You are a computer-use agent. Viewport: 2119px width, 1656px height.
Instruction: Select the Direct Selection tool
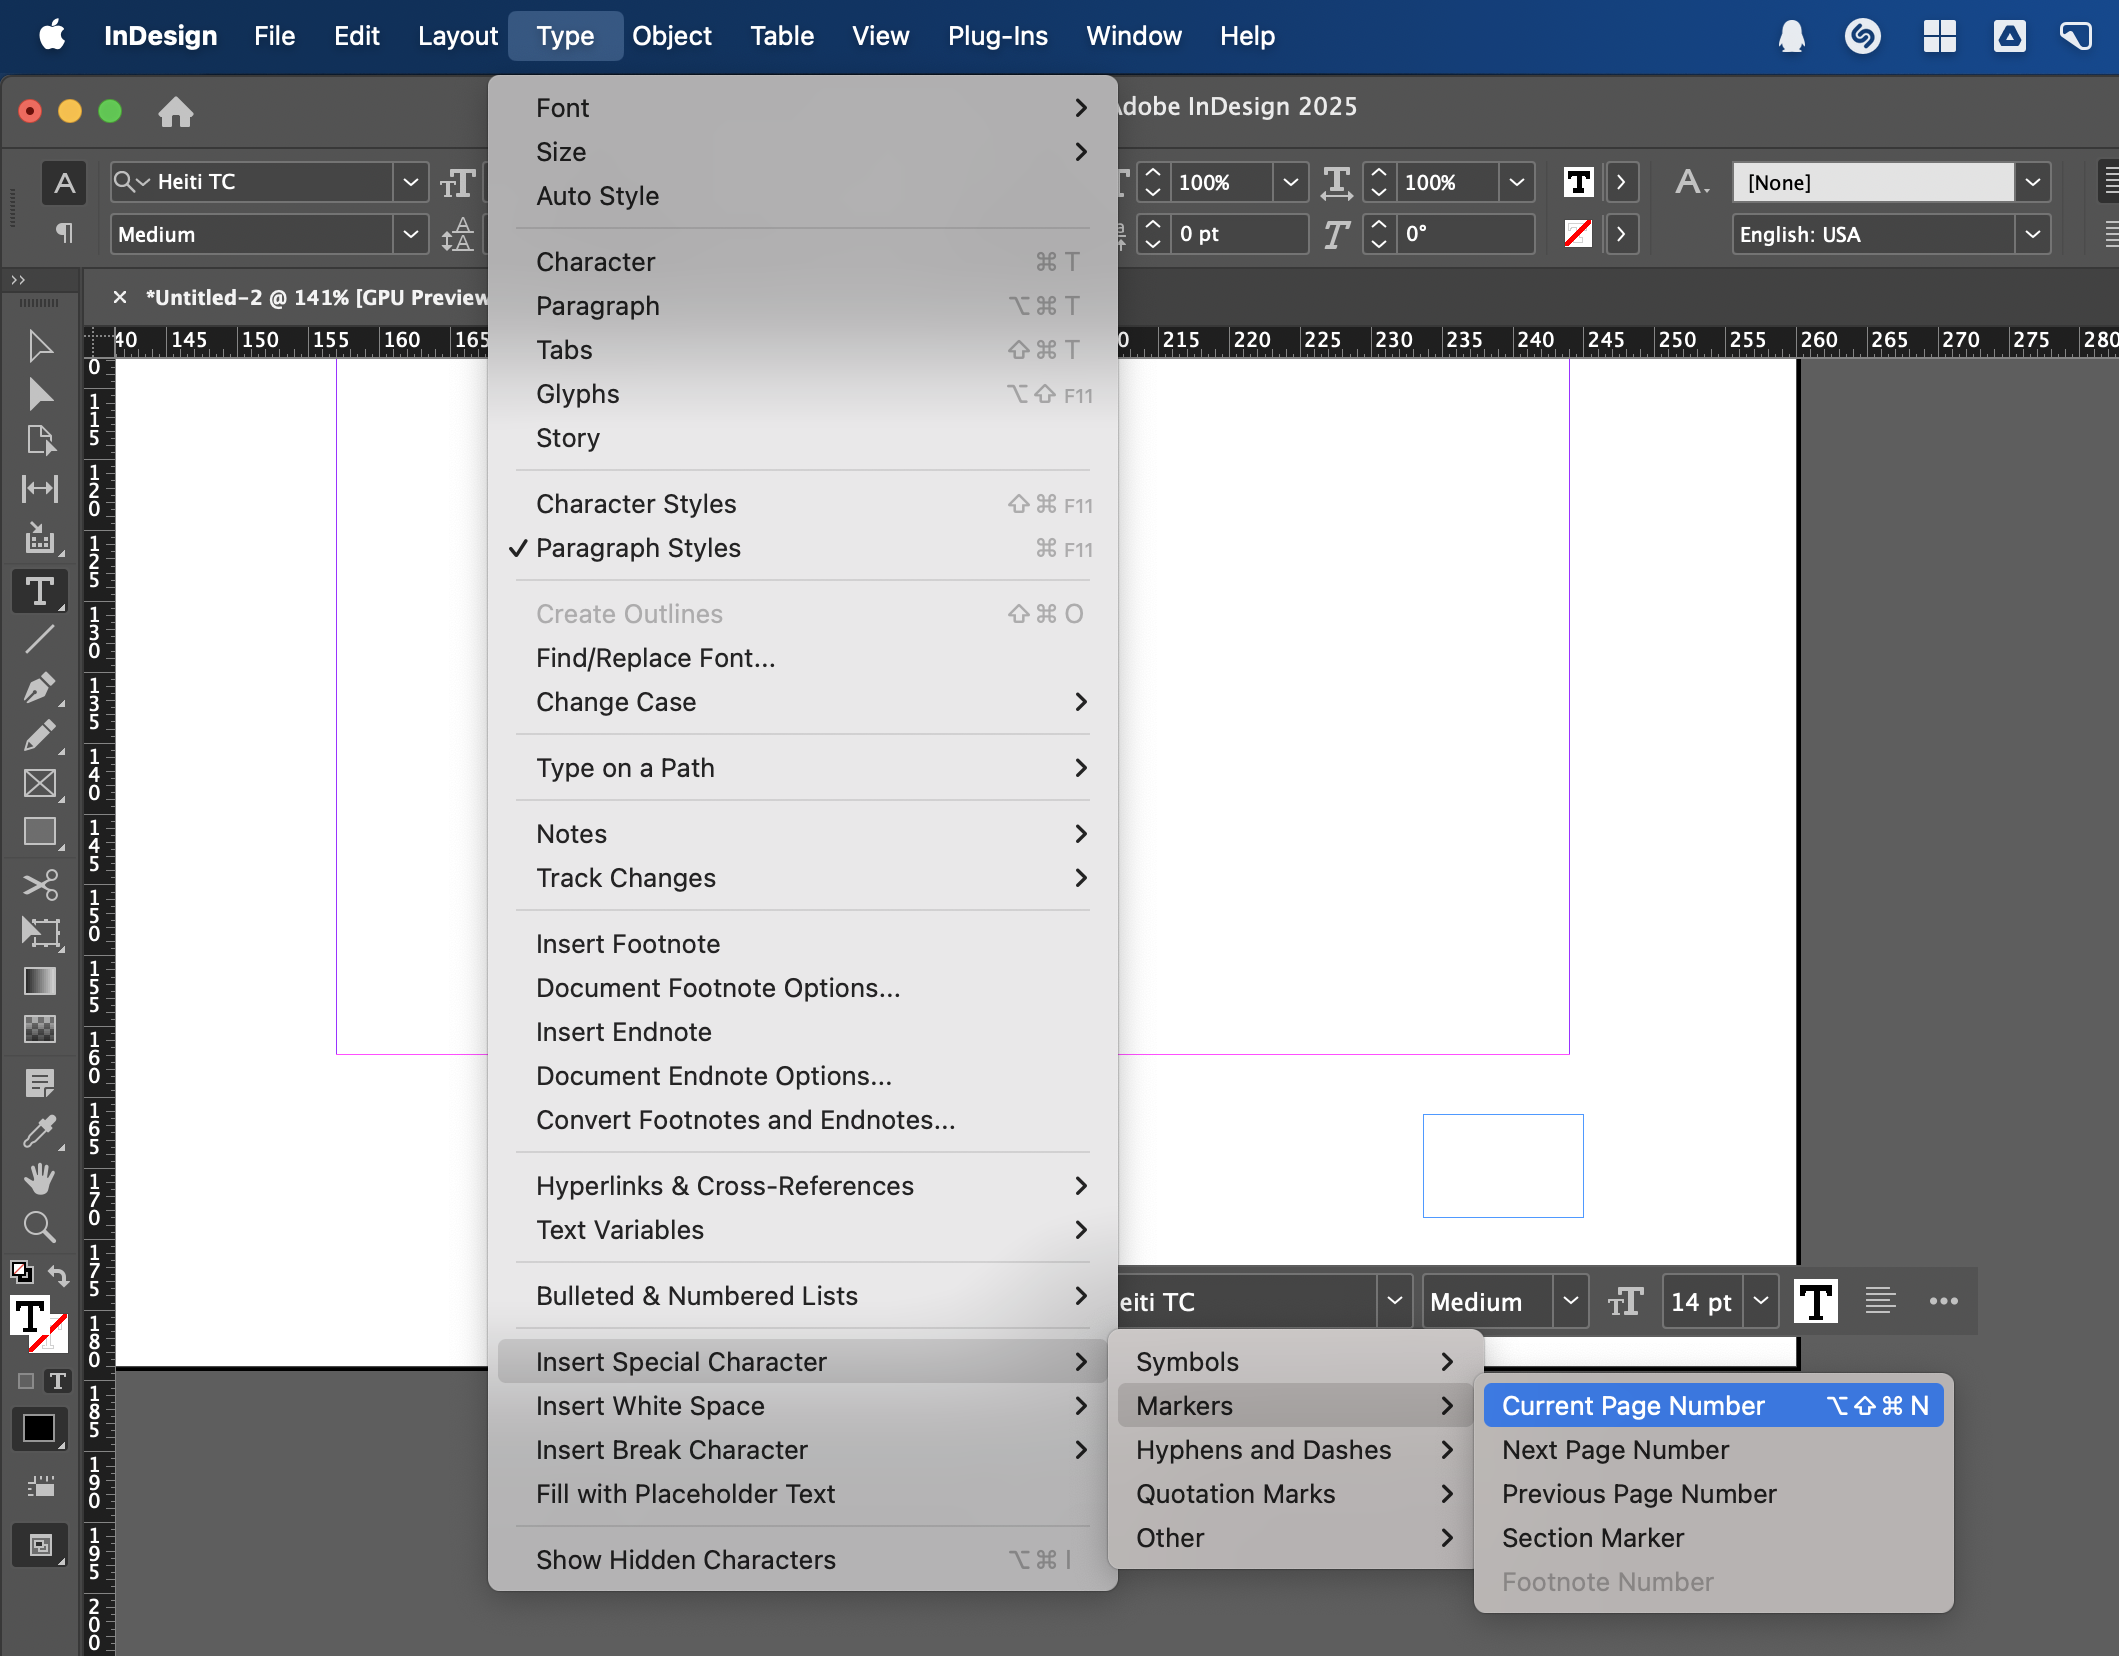[x=40, y=395]
